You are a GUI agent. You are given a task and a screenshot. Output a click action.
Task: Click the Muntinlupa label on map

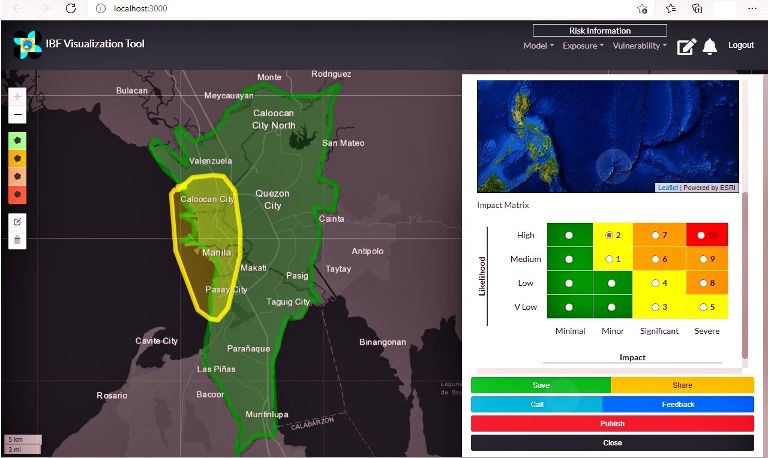click(x=267, y=414)
